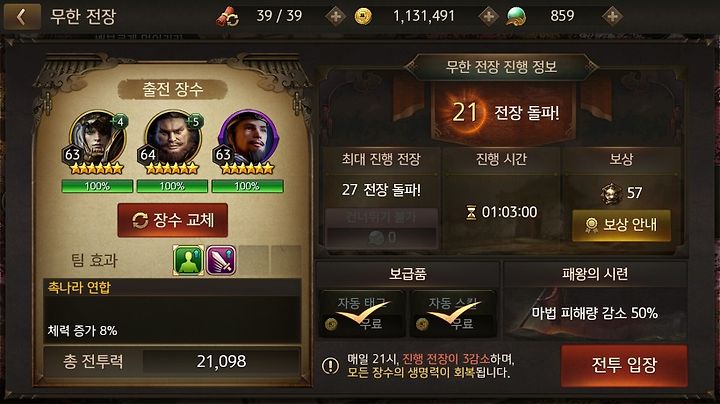The image size is (720, 404).
Task: Toggle the 자동 스킬 supply checkbox
Action: tap(453, 314)
